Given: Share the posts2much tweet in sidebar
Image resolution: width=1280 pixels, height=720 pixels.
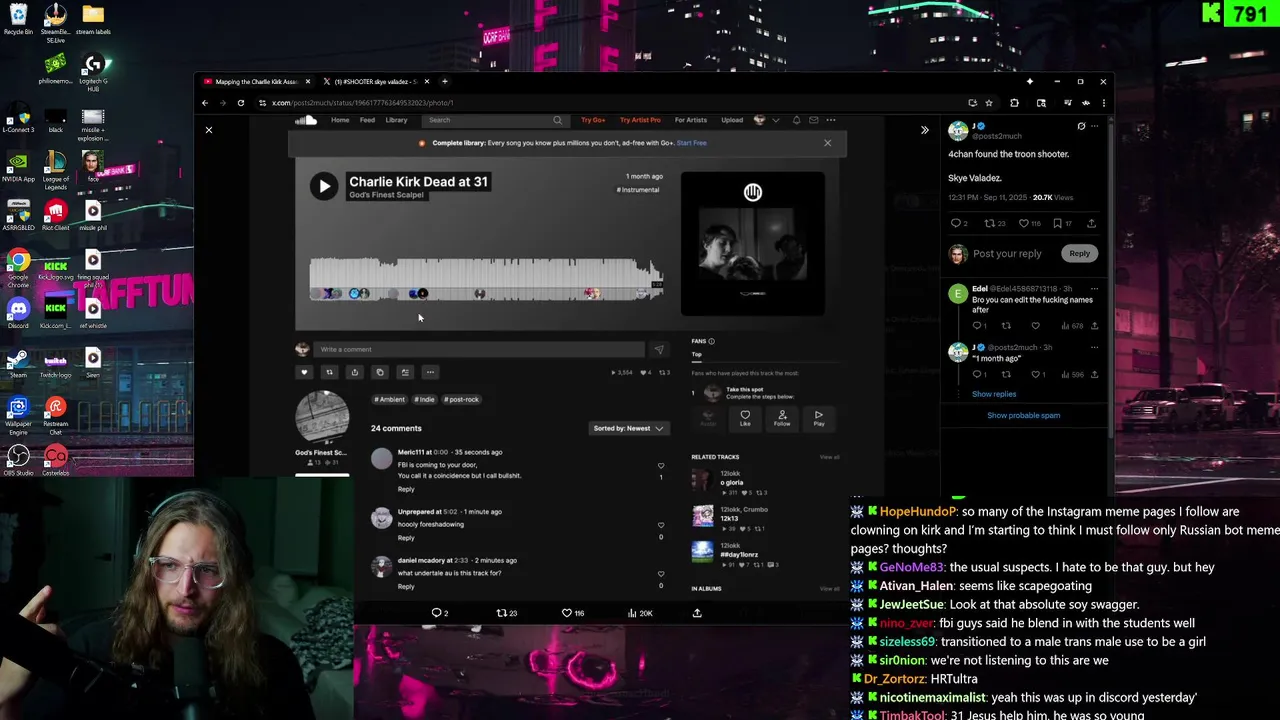Looking at the screenshot, I should click(1091, 223).
